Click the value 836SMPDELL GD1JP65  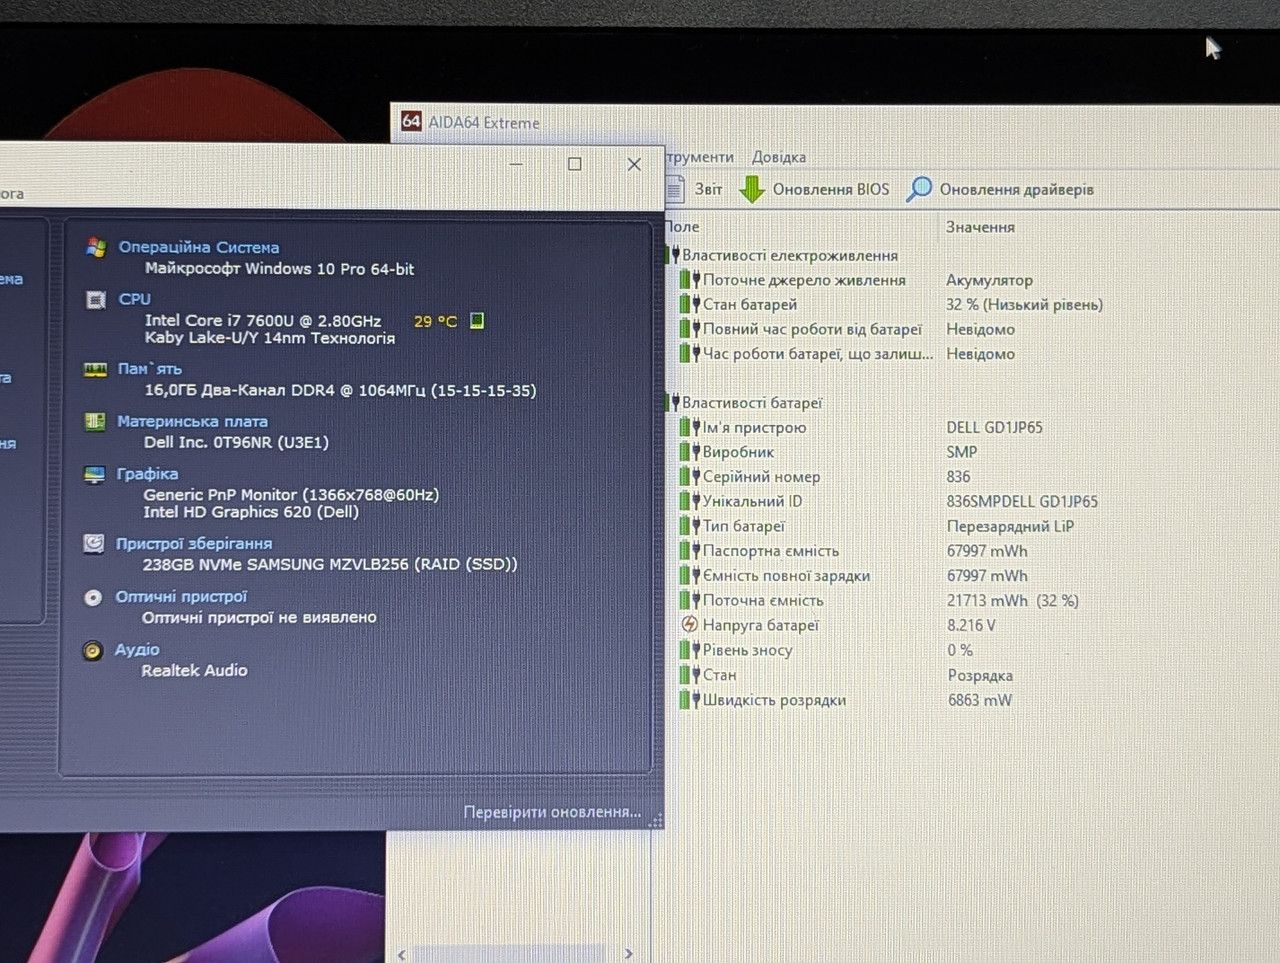coord(1022,501)
